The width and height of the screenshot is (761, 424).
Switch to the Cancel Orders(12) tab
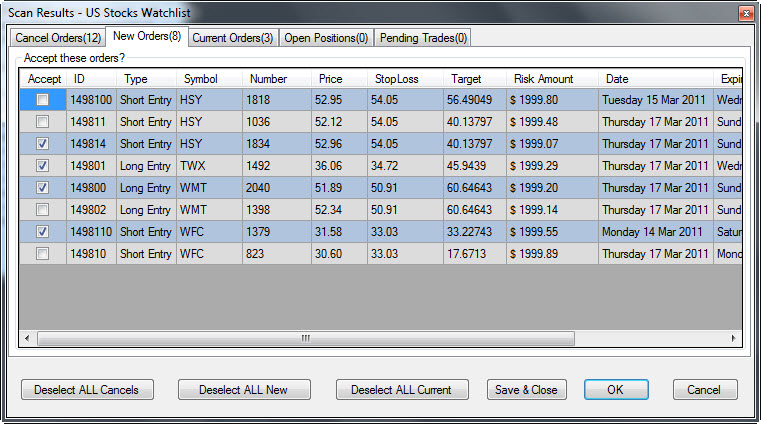coord(58,38)
